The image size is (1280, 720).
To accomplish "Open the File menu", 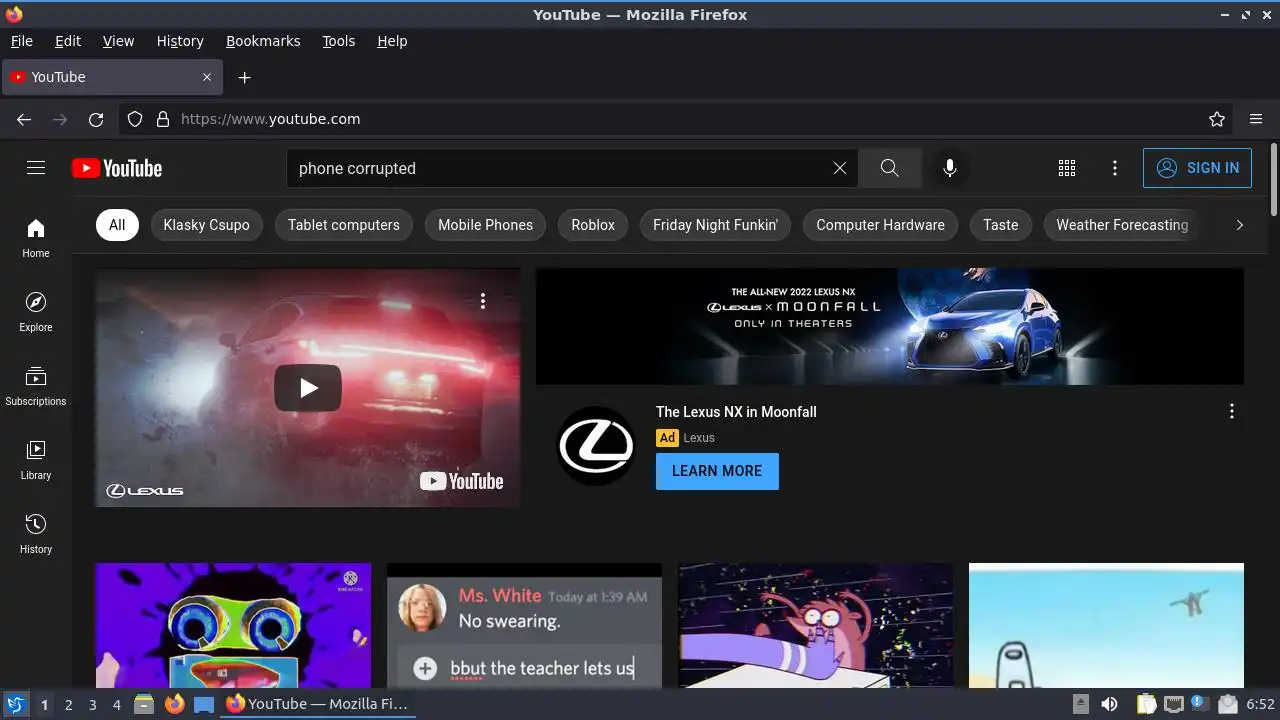I will 21,41.
